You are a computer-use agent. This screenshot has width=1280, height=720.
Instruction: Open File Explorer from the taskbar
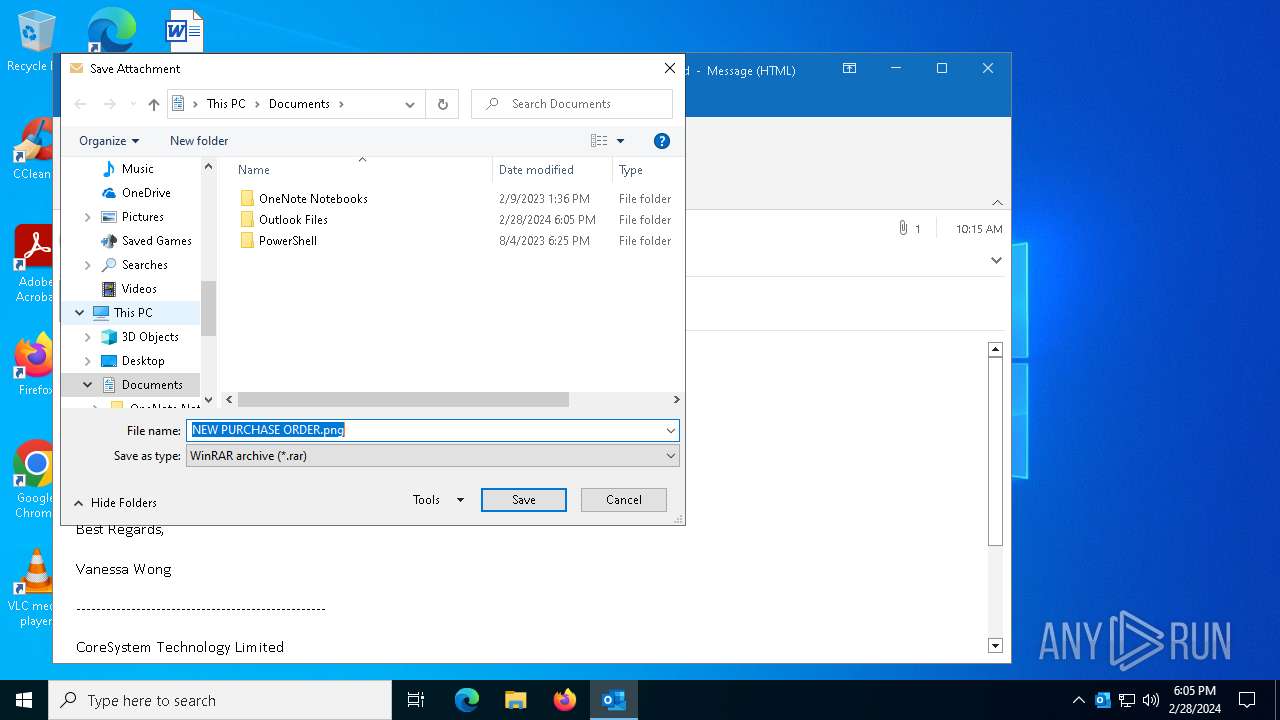click(516, 700)
